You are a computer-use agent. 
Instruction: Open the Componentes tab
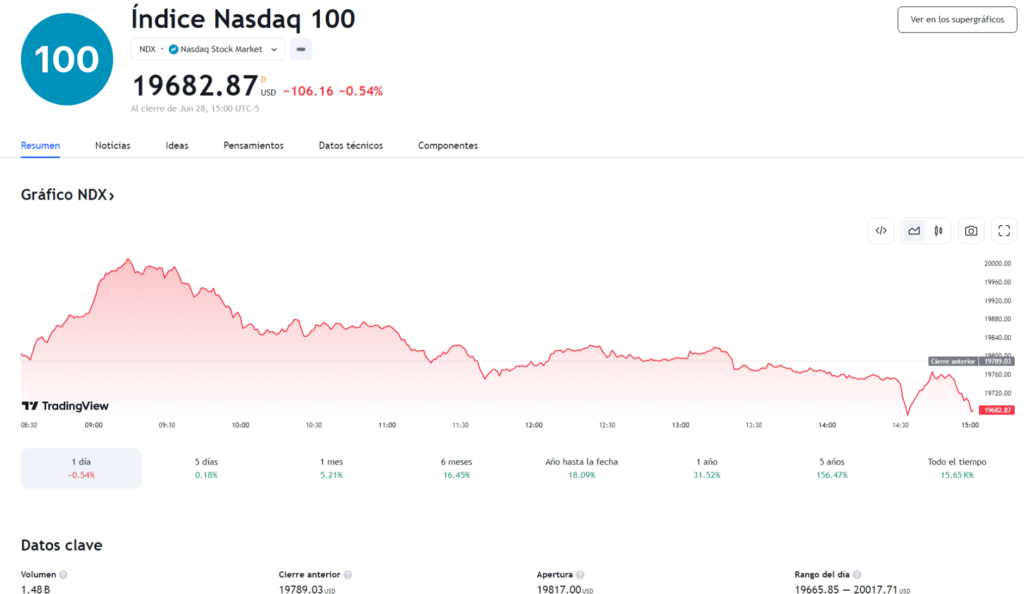pyautogui.click(x=448, y=146)
